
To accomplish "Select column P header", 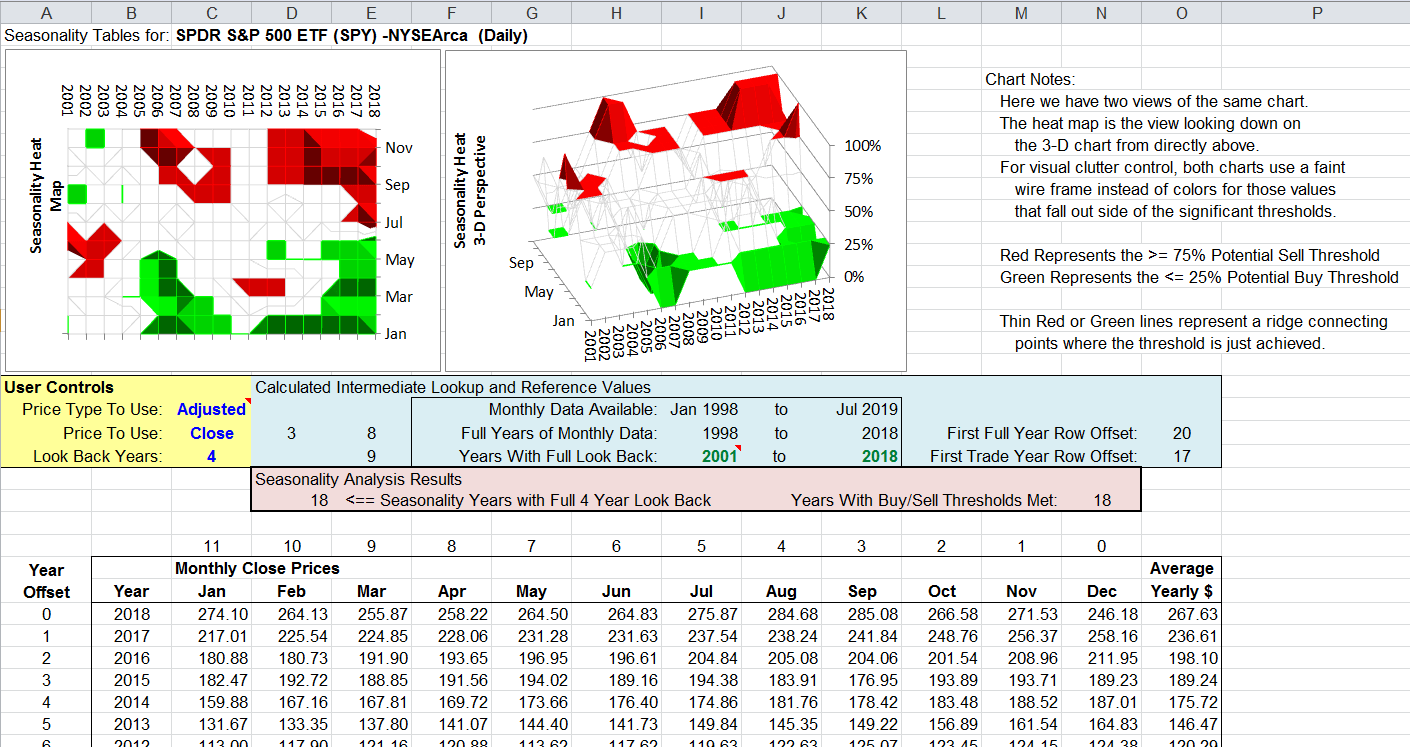I will (x=1315, y=12).
